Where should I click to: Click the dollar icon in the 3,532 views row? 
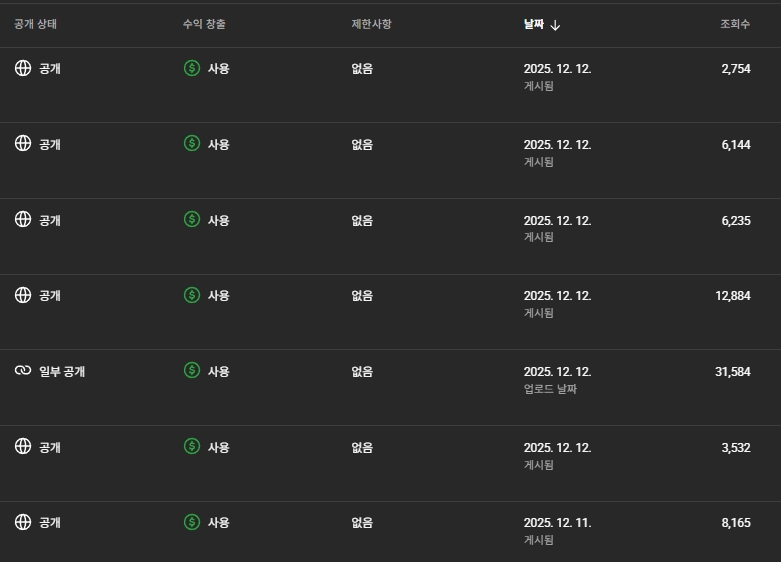(192, 446)
